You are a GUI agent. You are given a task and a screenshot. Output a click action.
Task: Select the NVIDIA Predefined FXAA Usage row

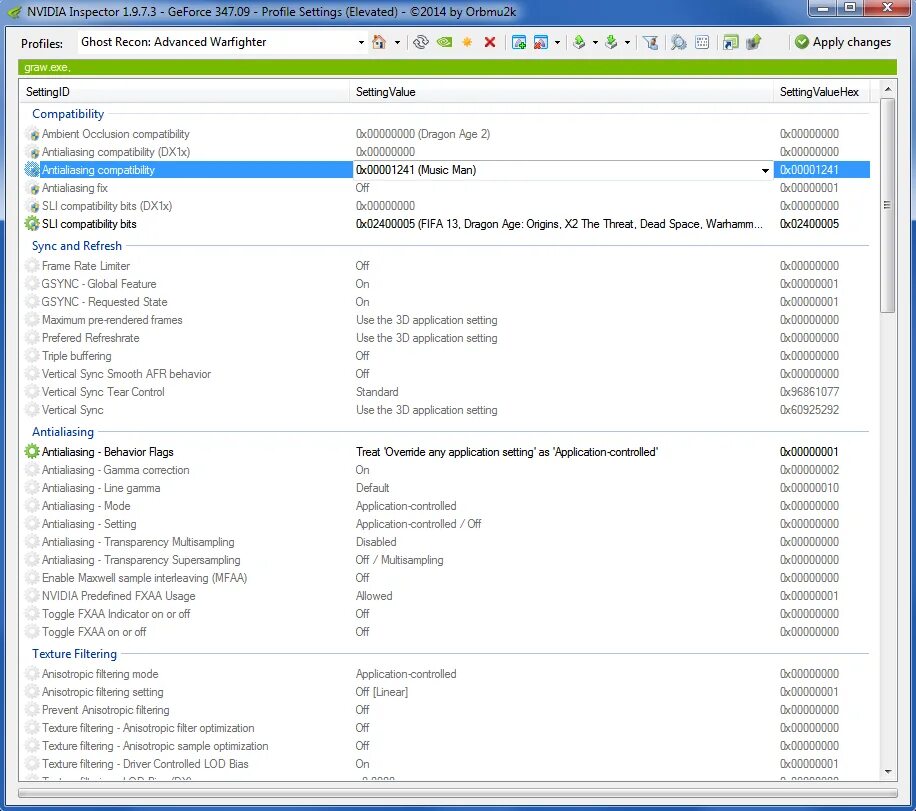447,596
